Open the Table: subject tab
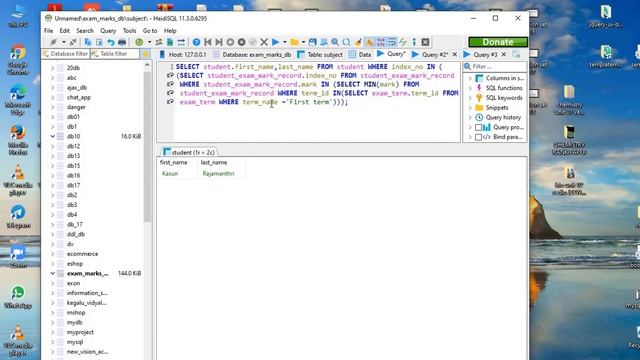This screenshot has height=360, width=640. [320, 54]
